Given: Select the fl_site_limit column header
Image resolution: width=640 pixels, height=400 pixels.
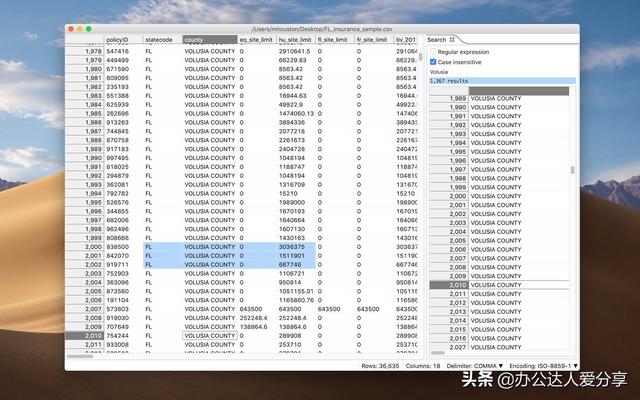Looking at the screenshot, I should [336, 40].
